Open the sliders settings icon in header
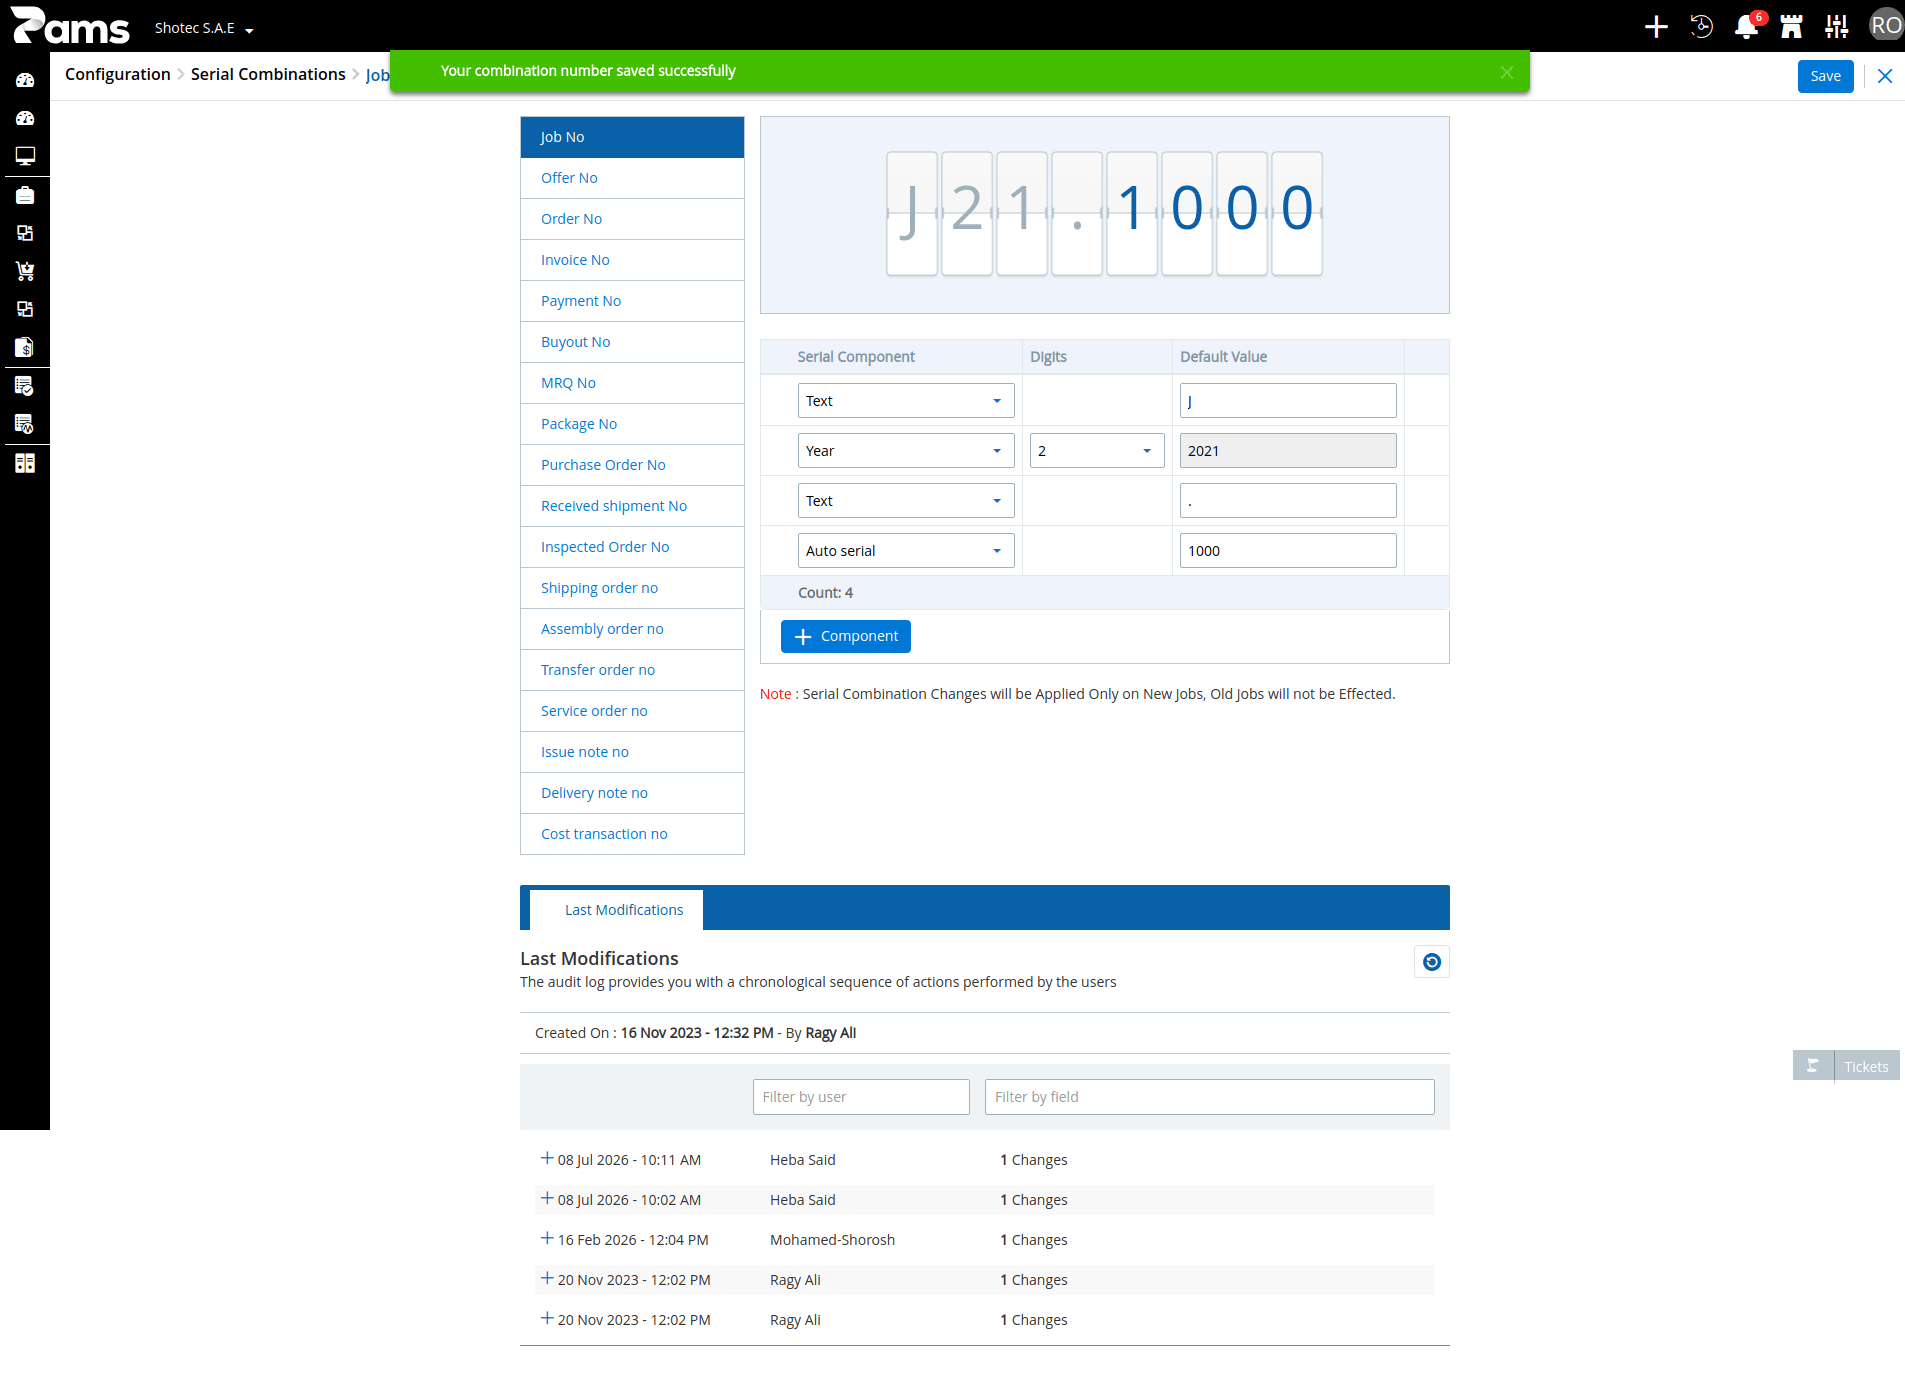This screenshot has width=1905, height=1396. 1836,27
